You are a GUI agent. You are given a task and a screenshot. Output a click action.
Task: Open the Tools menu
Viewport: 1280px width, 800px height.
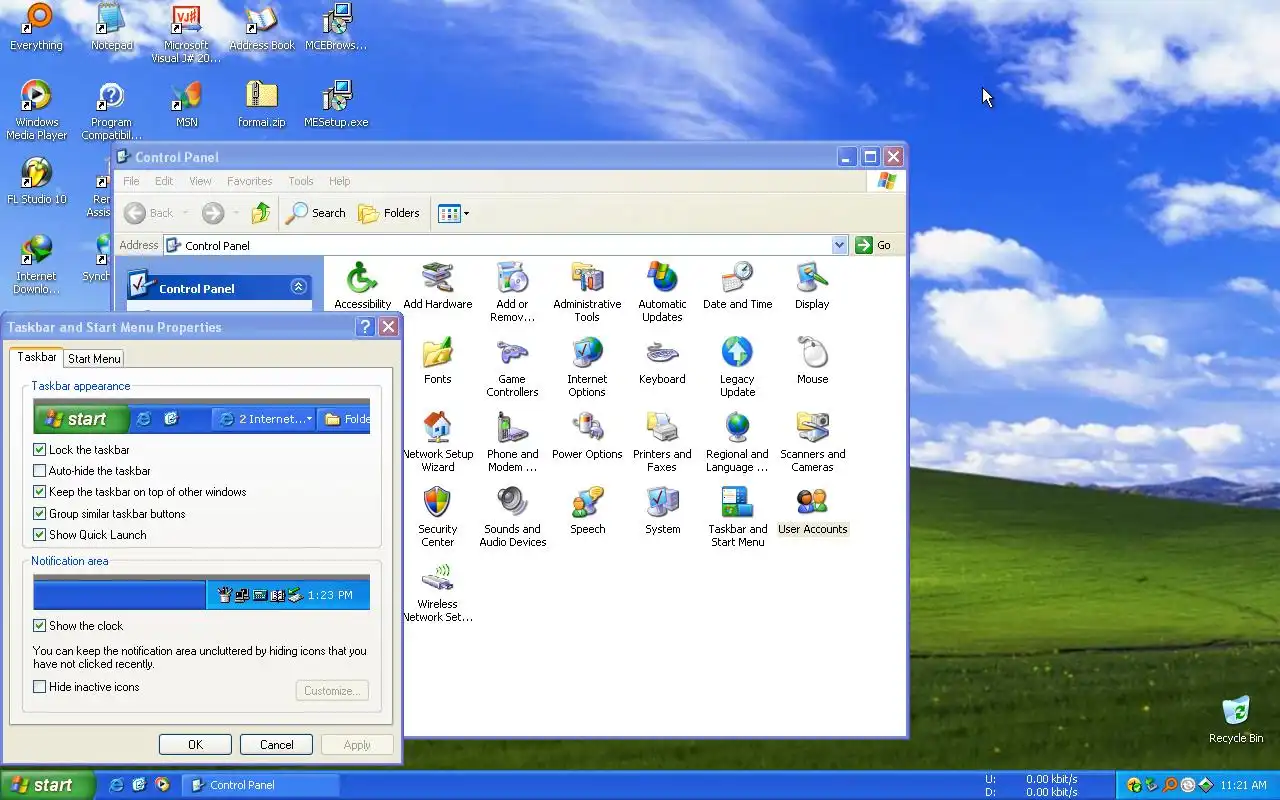301,181
